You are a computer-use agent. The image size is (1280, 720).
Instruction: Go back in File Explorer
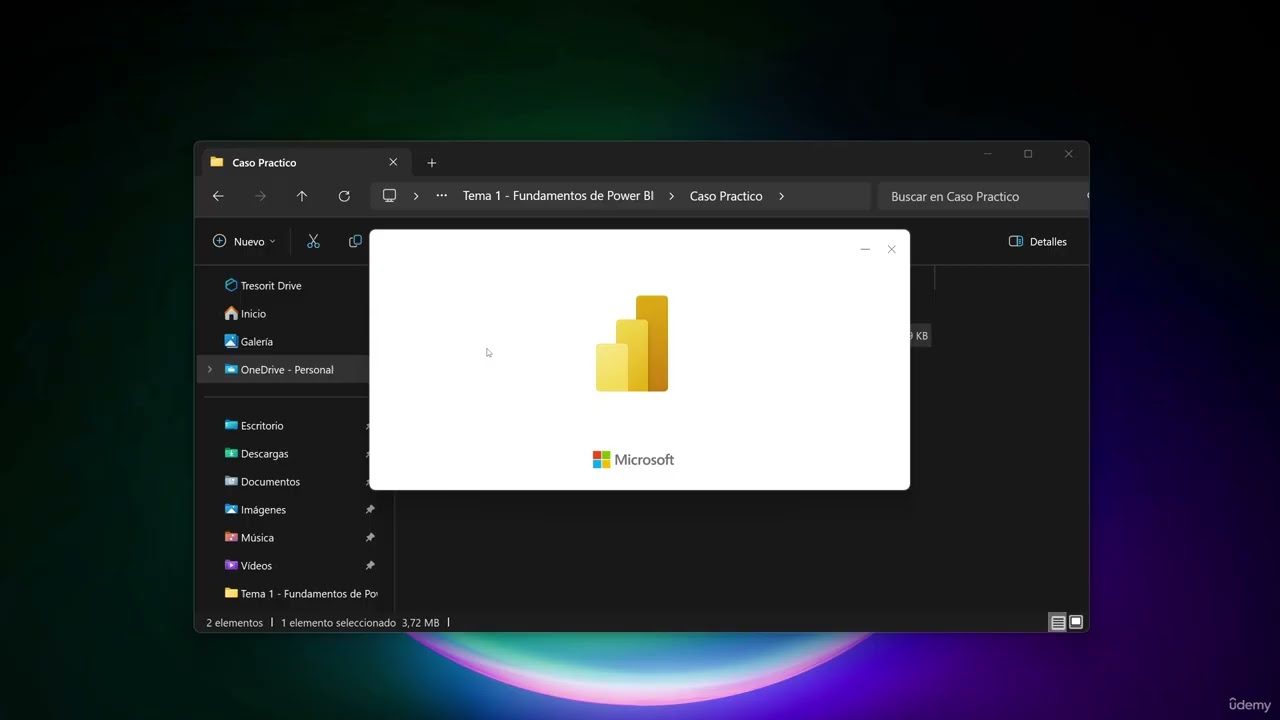pos(218,196)
